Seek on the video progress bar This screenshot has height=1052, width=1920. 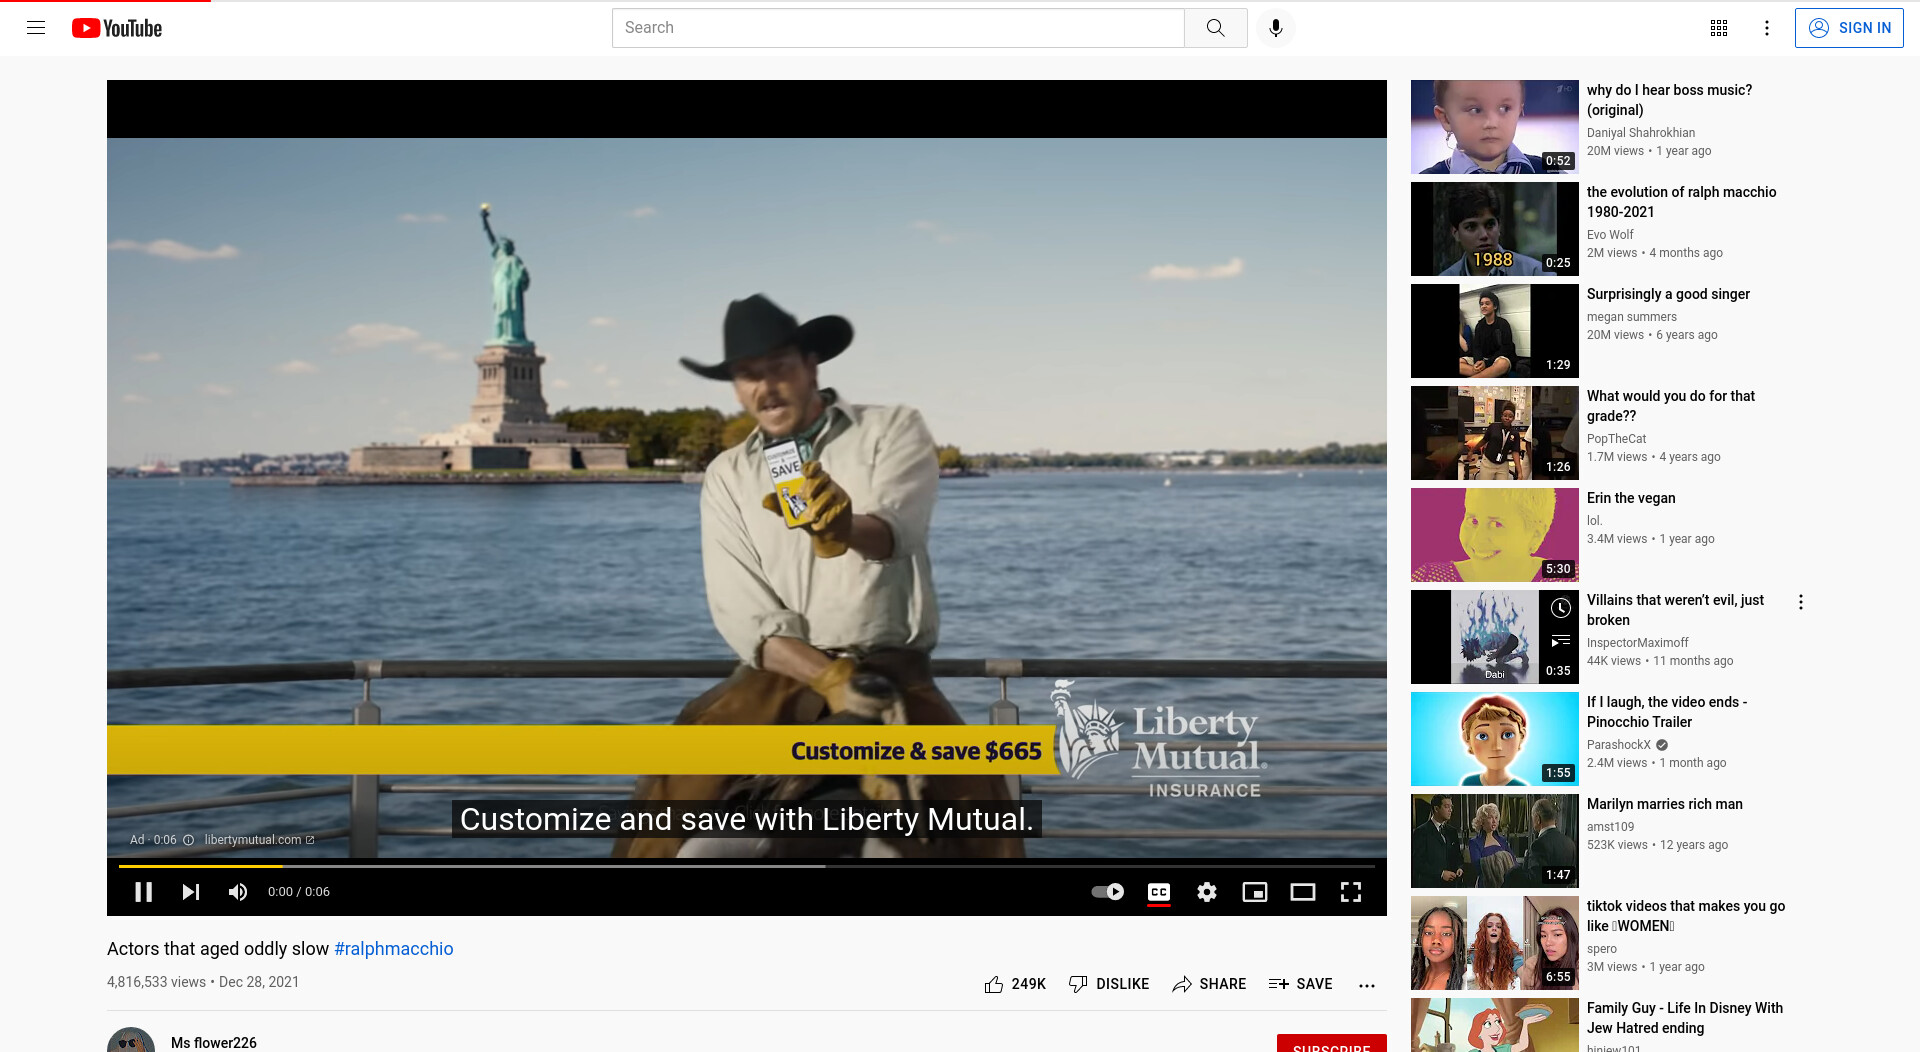point(747,866)
